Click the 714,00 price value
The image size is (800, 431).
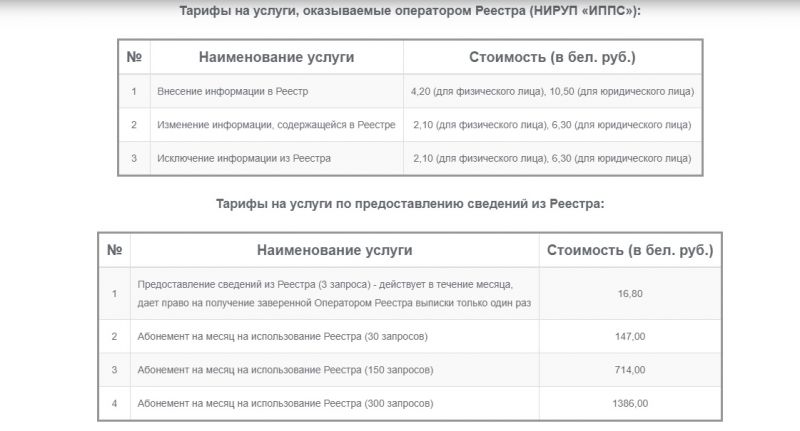click(x=630, y=370)
